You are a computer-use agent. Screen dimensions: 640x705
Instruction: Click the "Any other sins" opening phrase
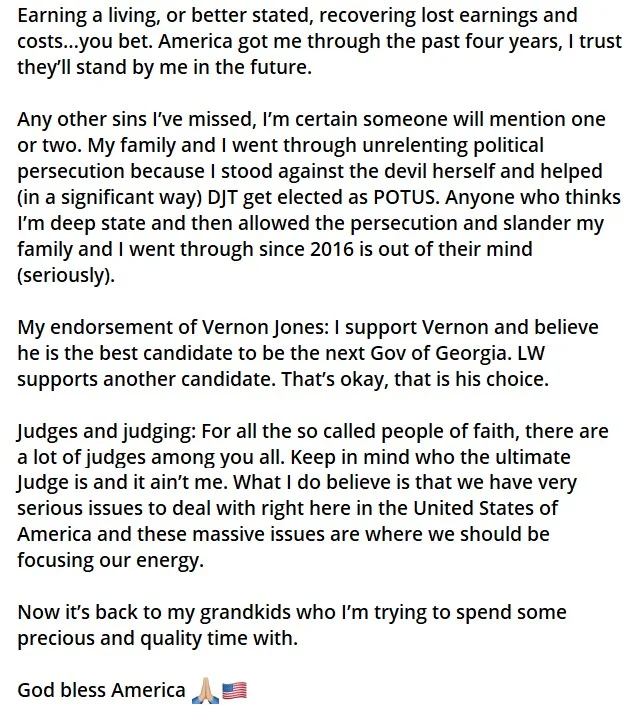click(80, 118)
